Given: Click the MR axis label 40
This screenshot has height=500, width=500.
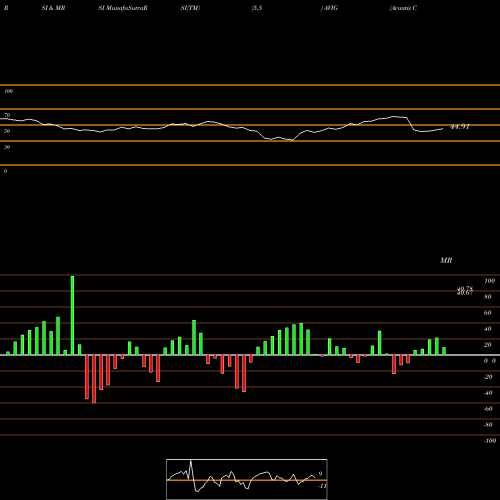Looking at the screenshot, I should (488, 329).
